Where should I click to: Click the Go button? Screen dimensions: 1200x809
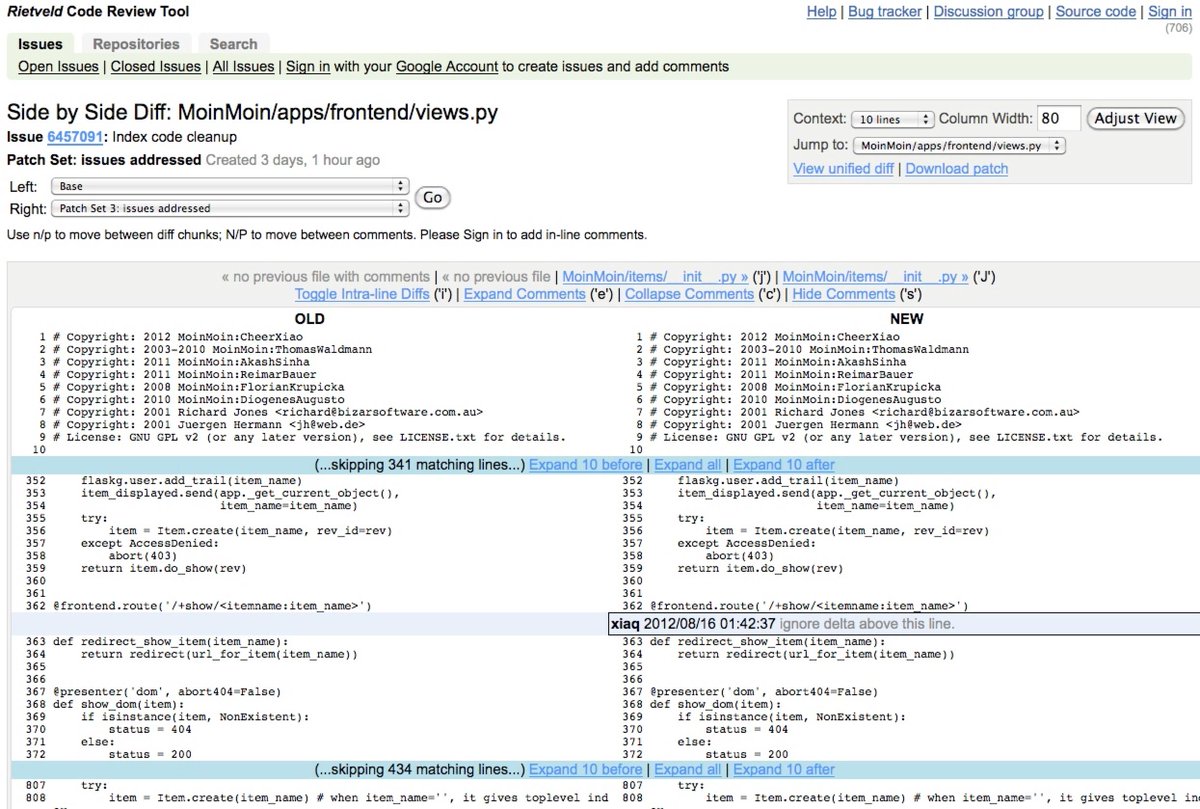click(x=432, y=198)
